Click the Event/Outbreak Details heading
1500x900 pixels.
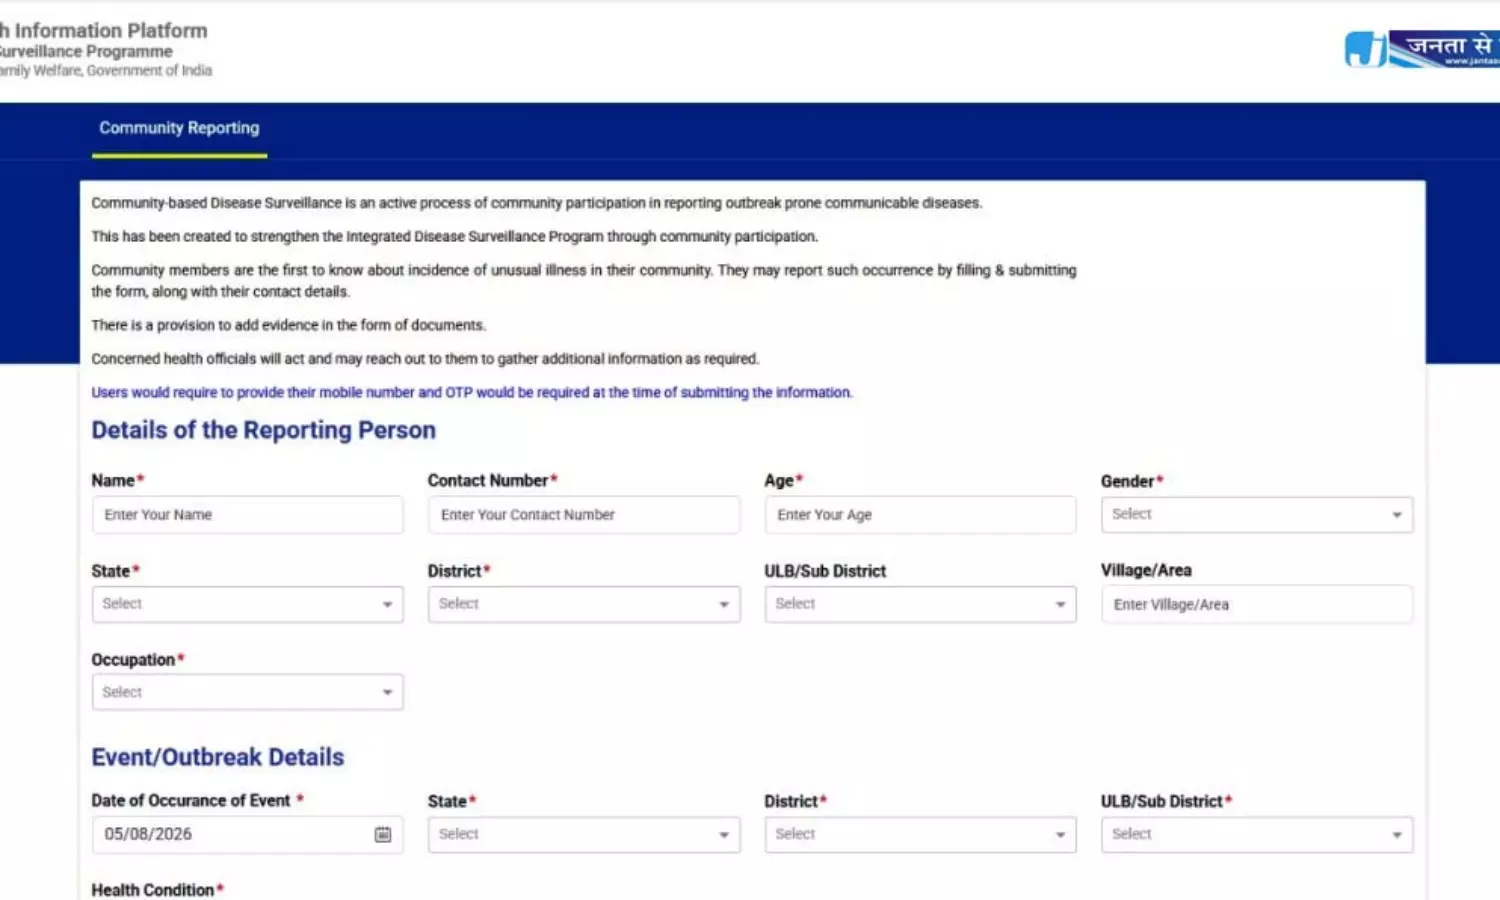pos(218,757)
